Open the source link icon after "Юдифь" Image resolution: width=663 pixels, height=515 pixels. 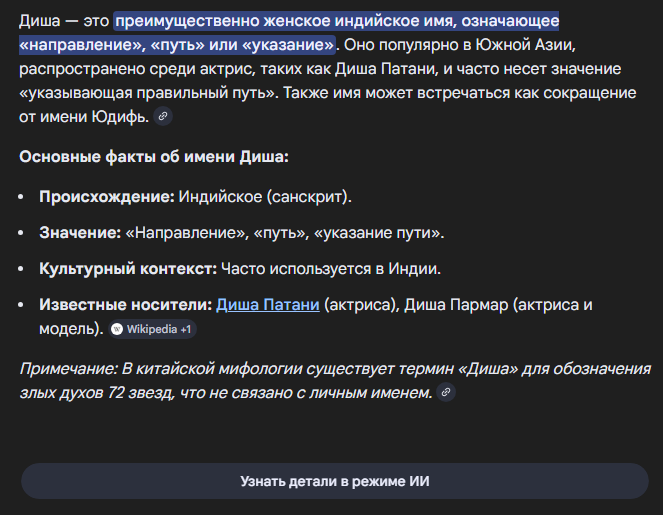163,116
